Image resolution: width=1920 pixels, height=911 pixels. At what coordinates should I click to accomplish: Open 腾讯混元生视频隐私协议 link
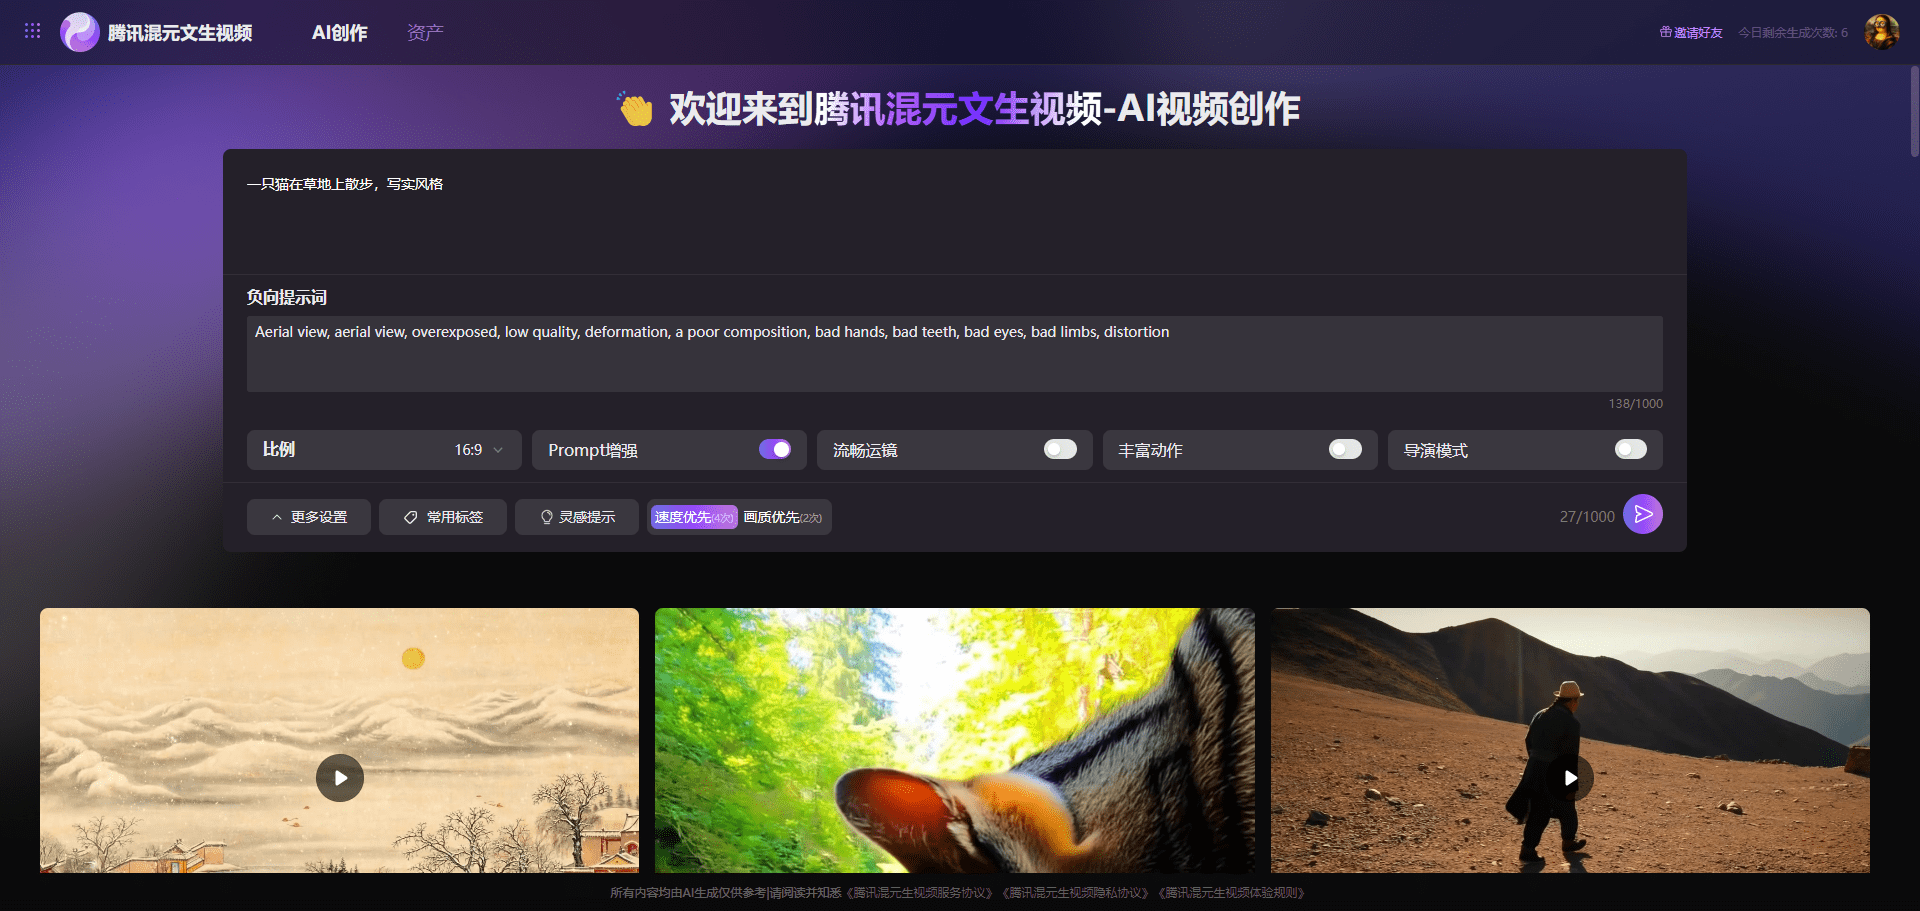pos(1075,893)
